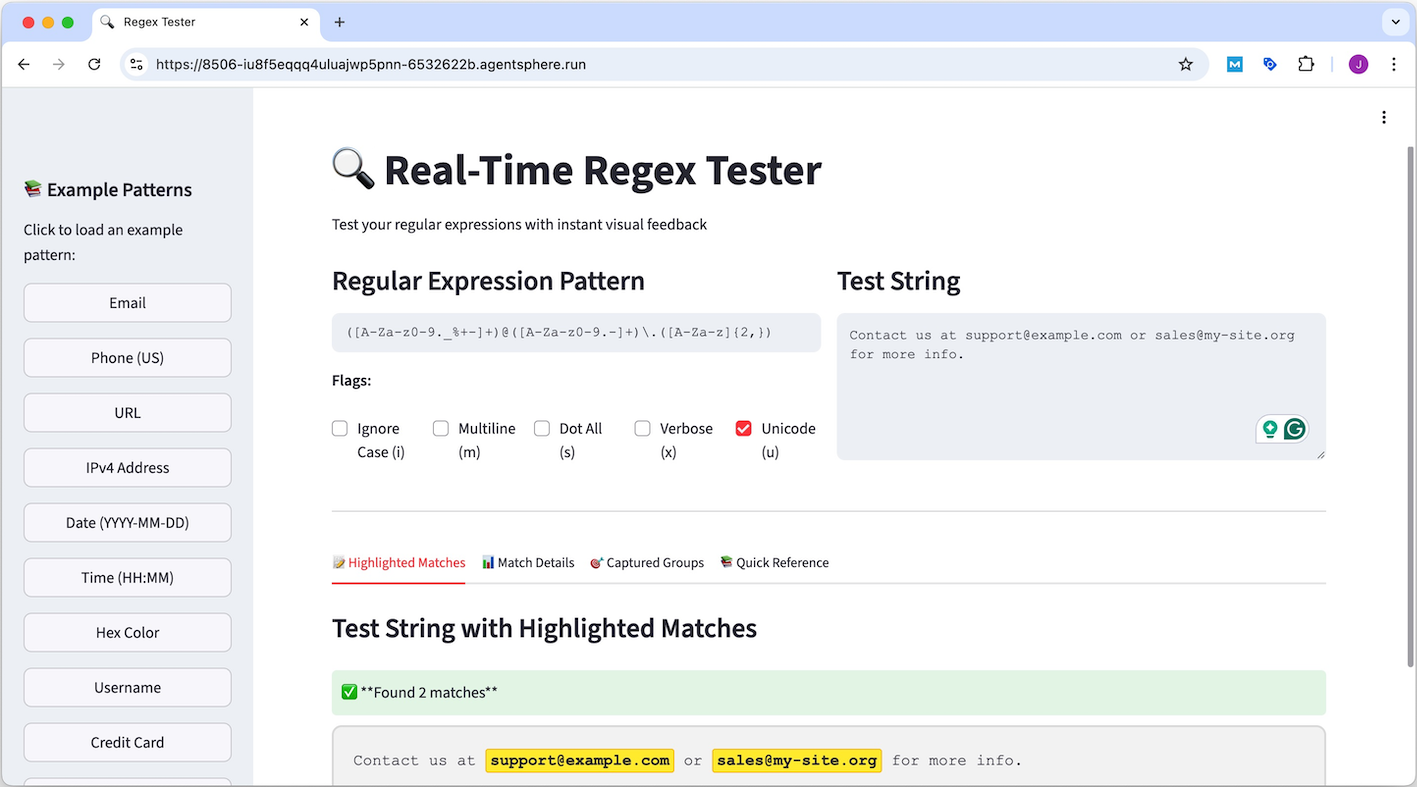Check the Multiline (m) flag
1417x787 pixels.
coord(441,427)
